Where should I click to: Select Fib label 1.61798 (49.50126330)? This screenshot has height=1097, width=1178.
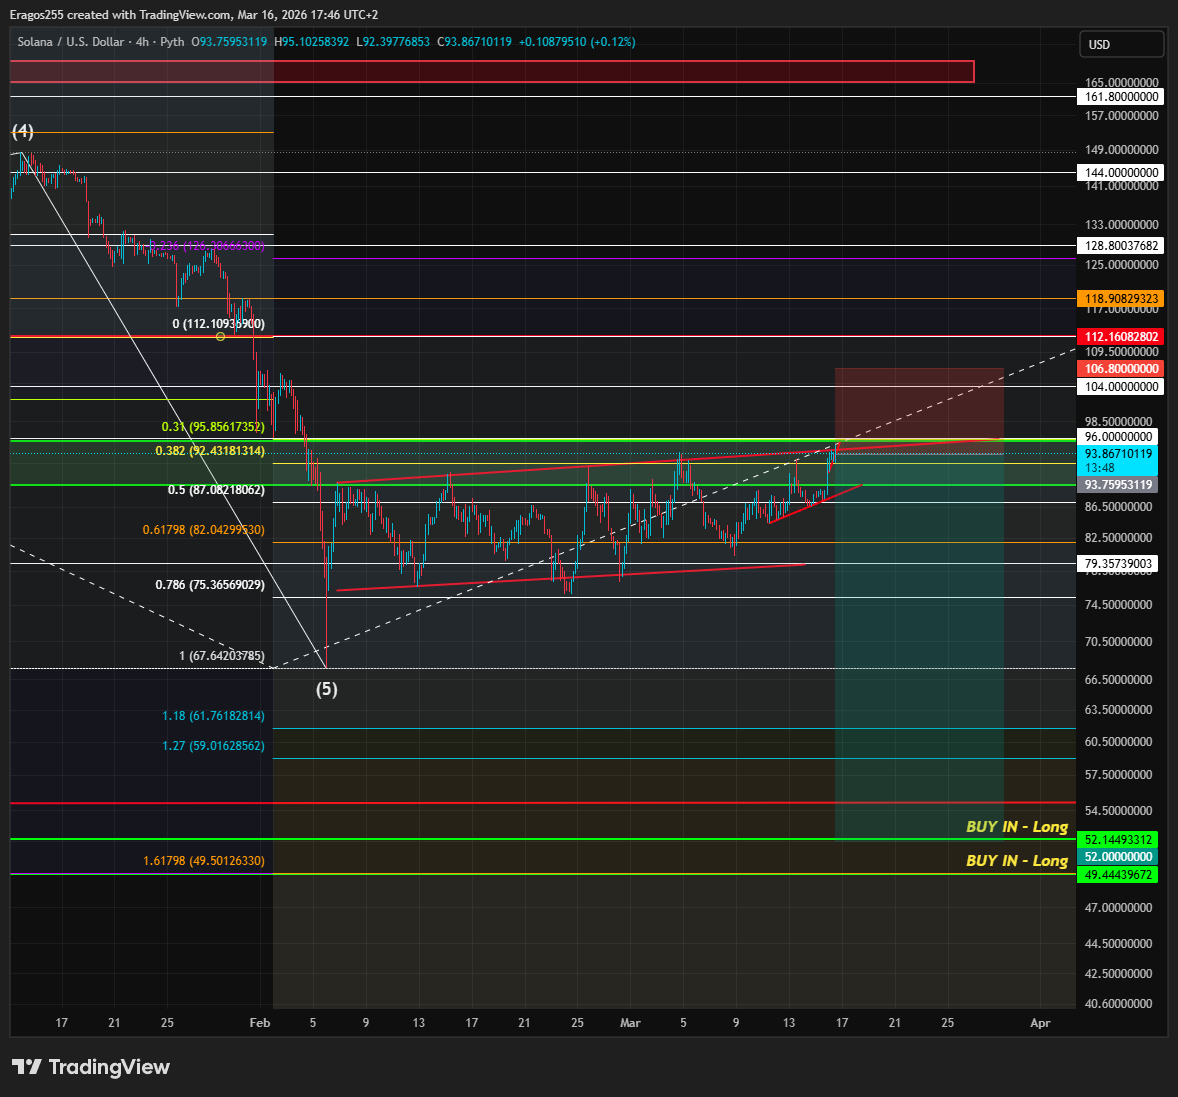[204, 861]
